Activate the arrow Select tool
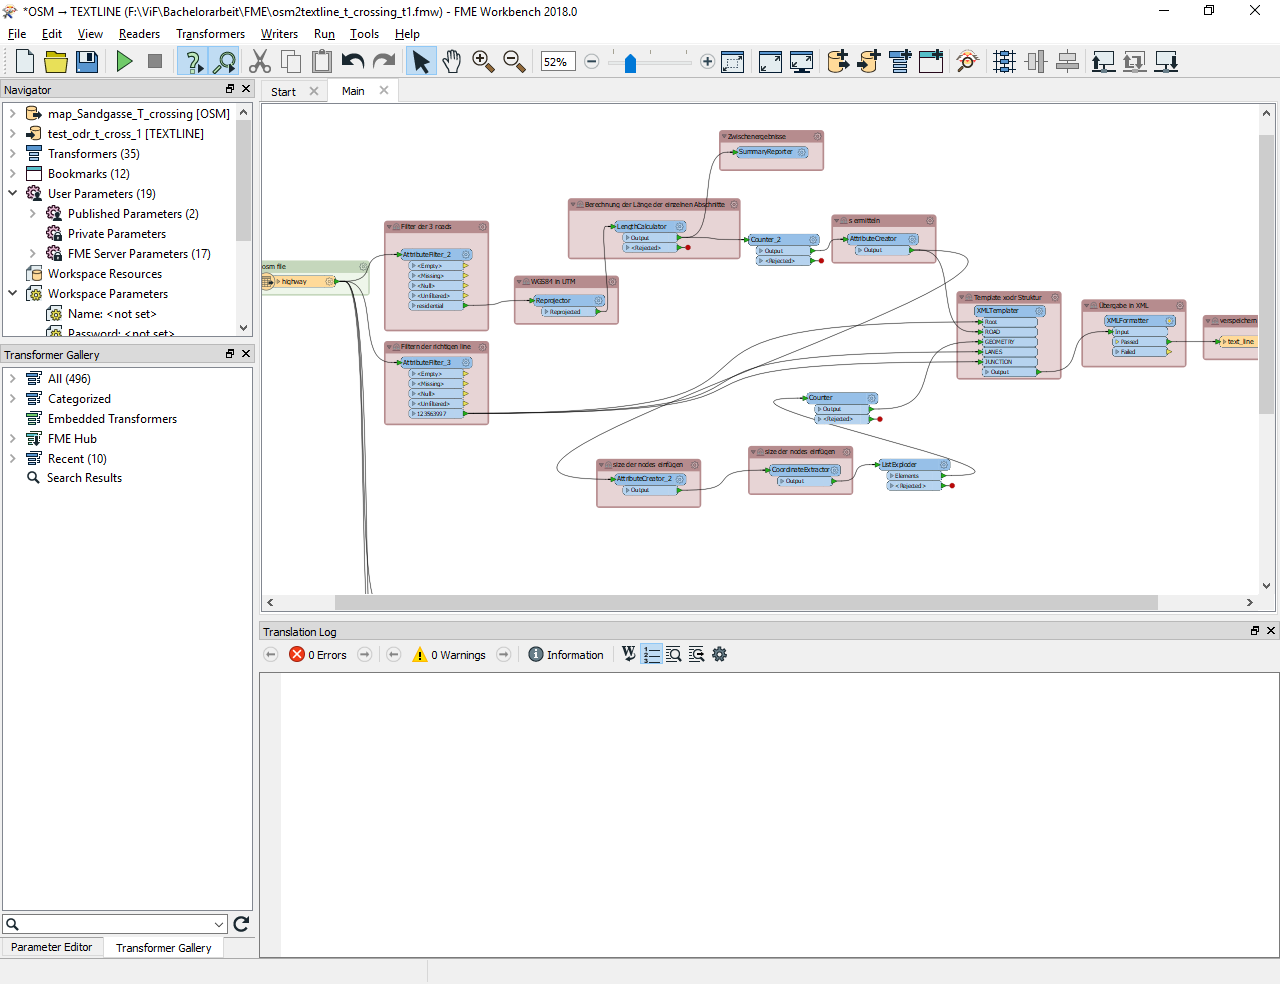 click(x=421, y=62)
